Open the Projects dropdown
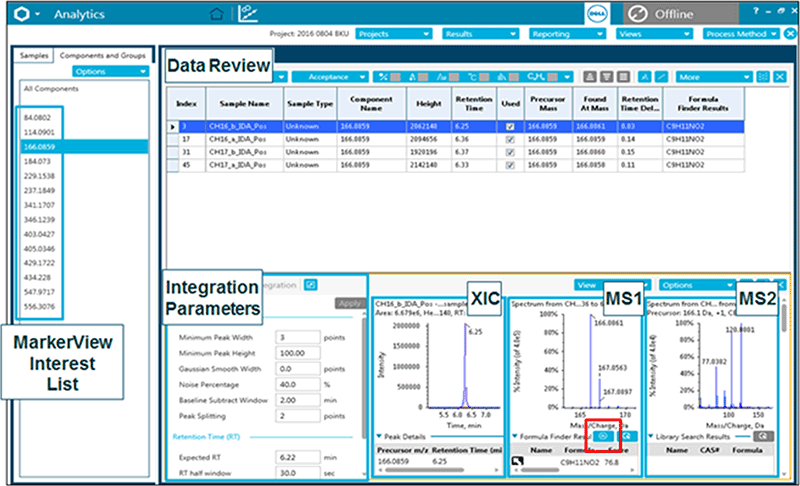This screenshot has height=486, width=800. point(393,34)
